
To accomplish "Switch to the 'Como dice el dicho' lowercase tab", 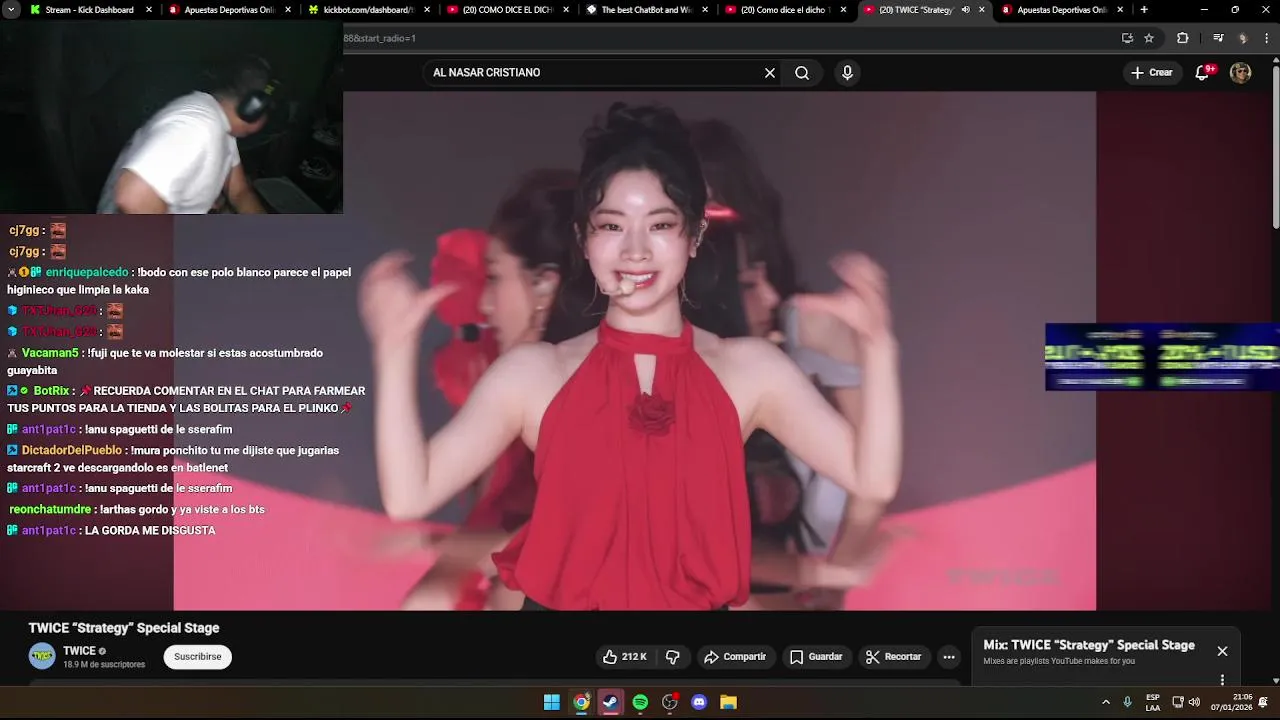I will pyautogui.click(x=786, y=10).
